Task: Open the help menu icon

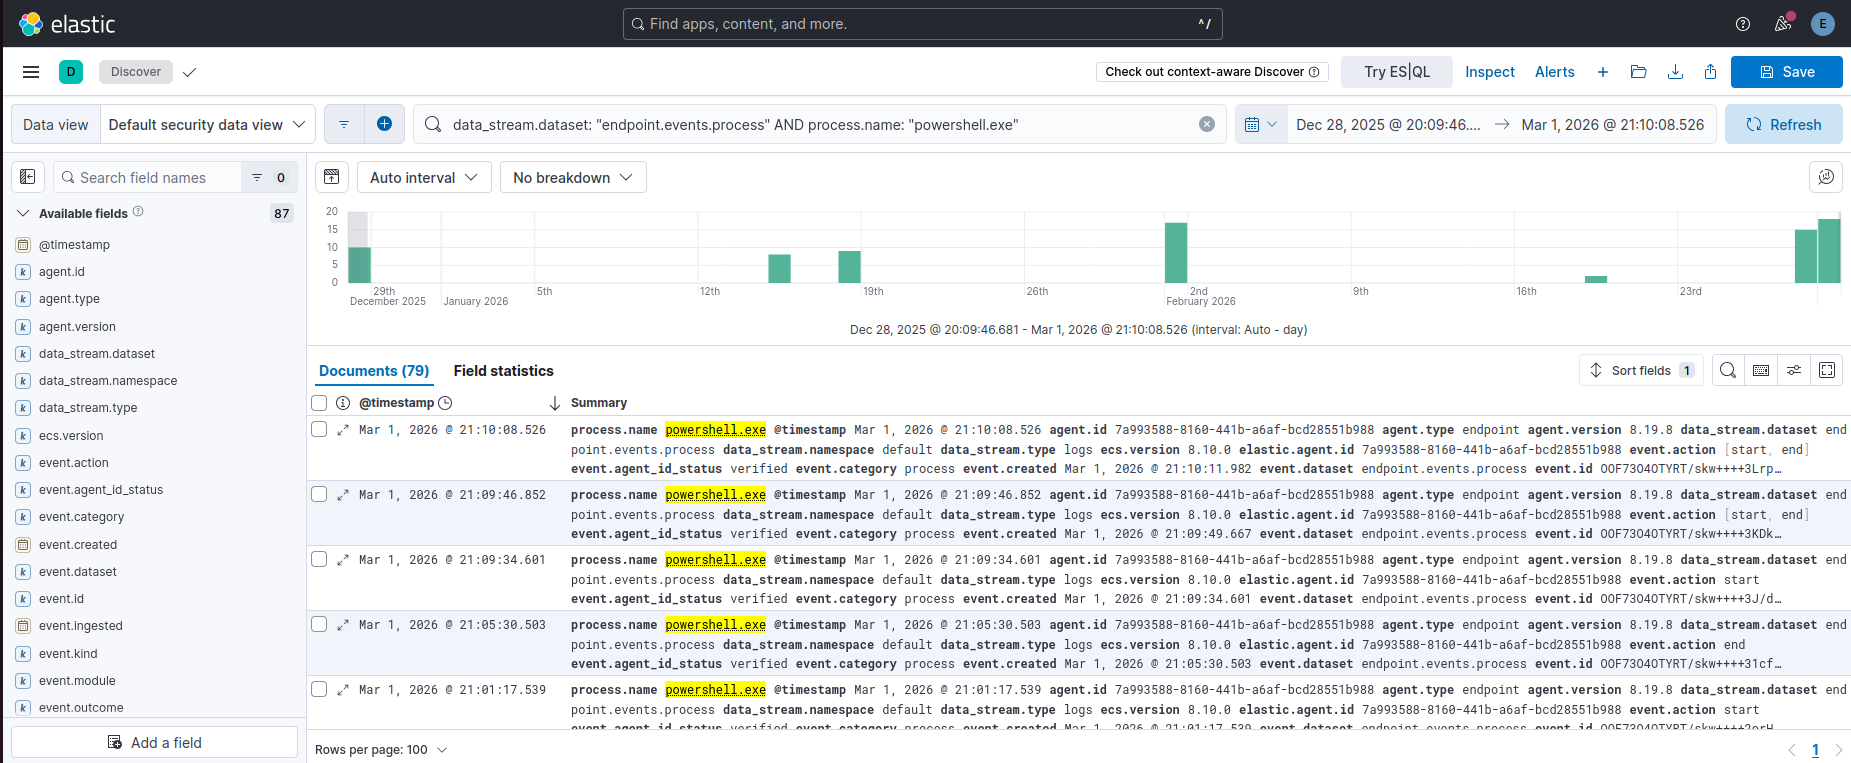Action: pos(1743,24)
